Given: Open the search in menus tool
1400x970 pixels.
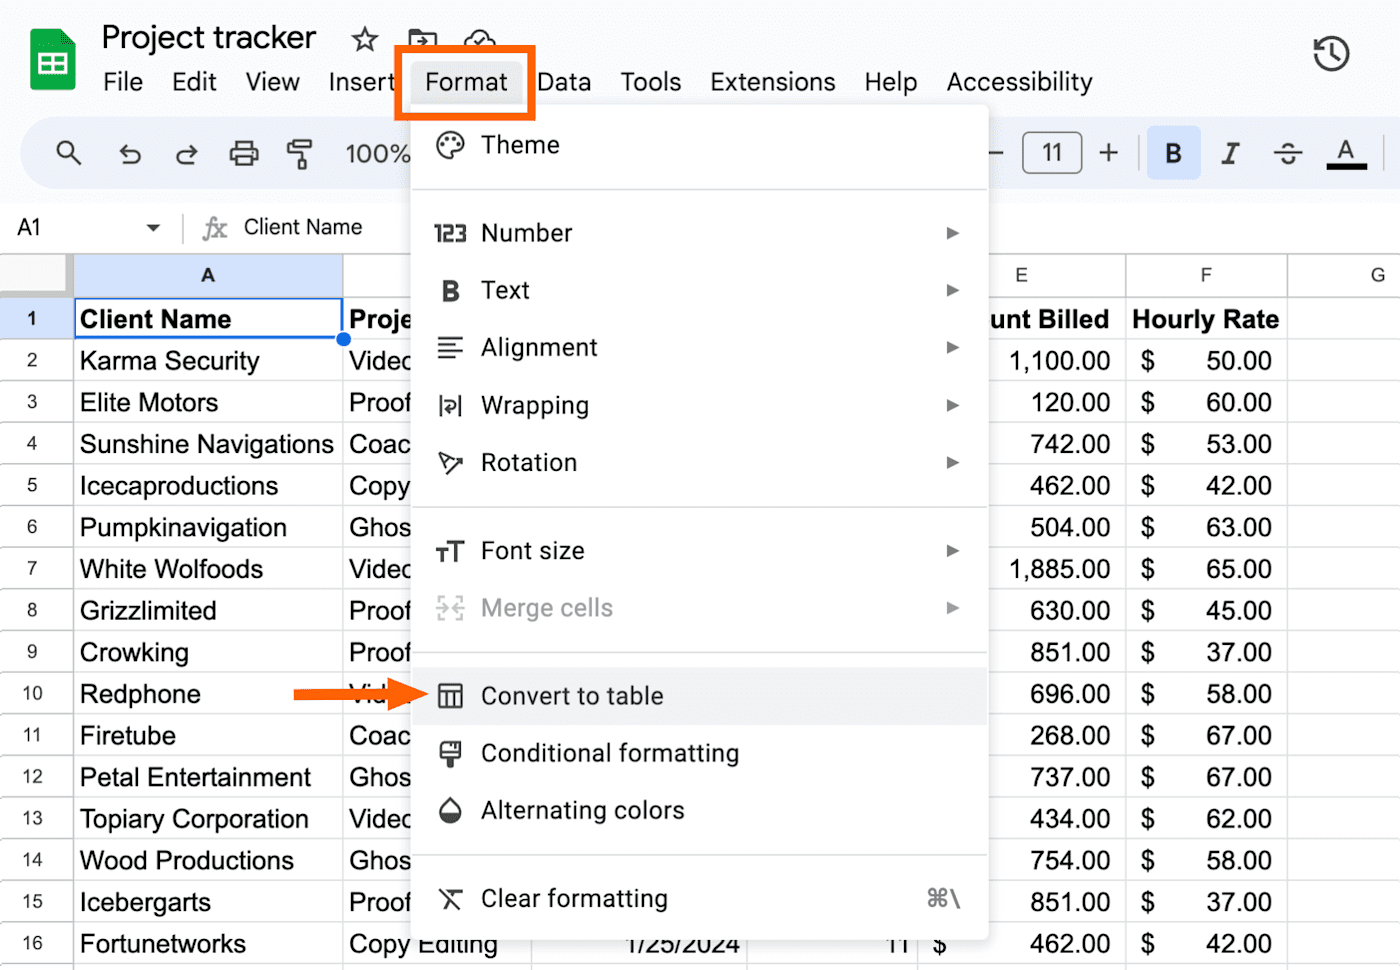Looking at the screenshot, I should tap(69, 153).
